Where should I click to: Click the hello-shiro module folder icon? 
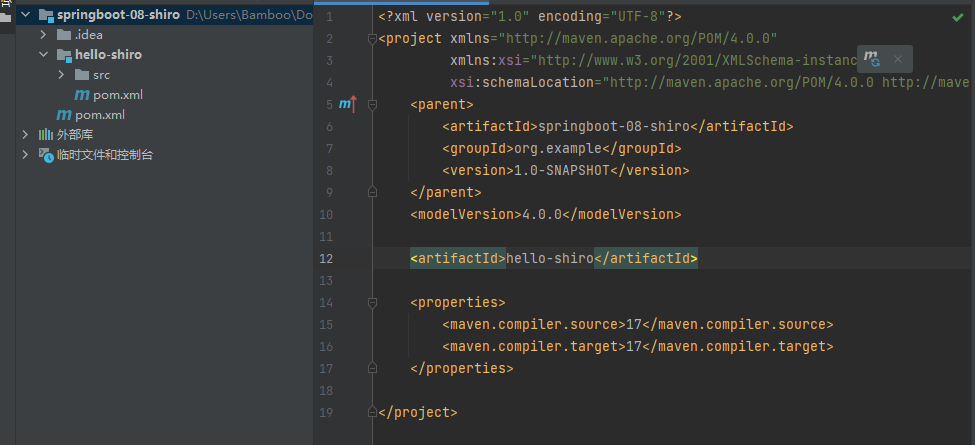click(x=64, y=55)
